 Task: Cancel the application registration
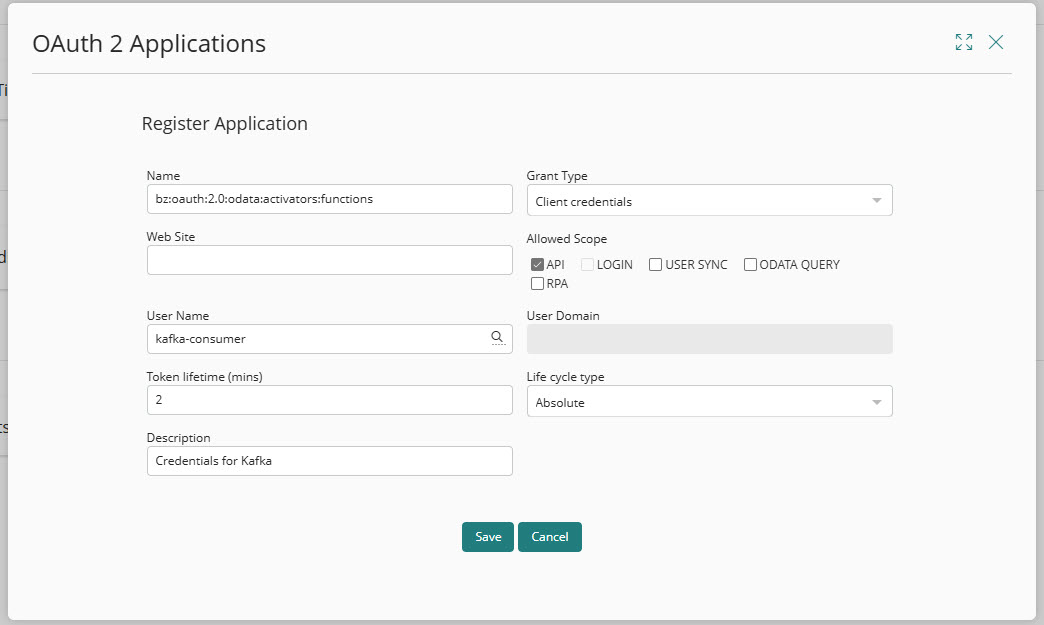pos(549,536)
